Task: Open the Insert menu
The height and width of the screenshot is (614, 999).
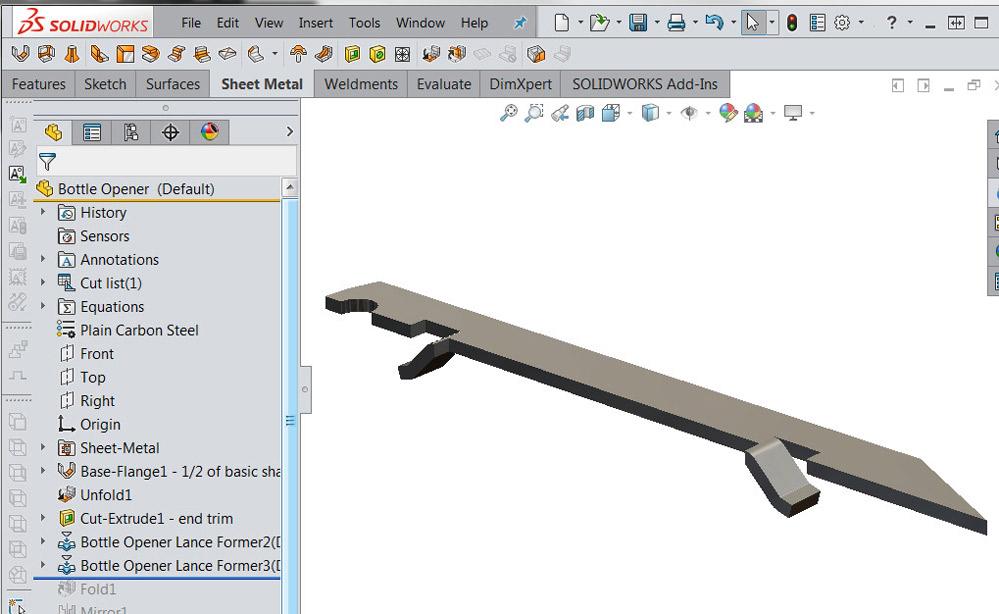Action: 316,23
